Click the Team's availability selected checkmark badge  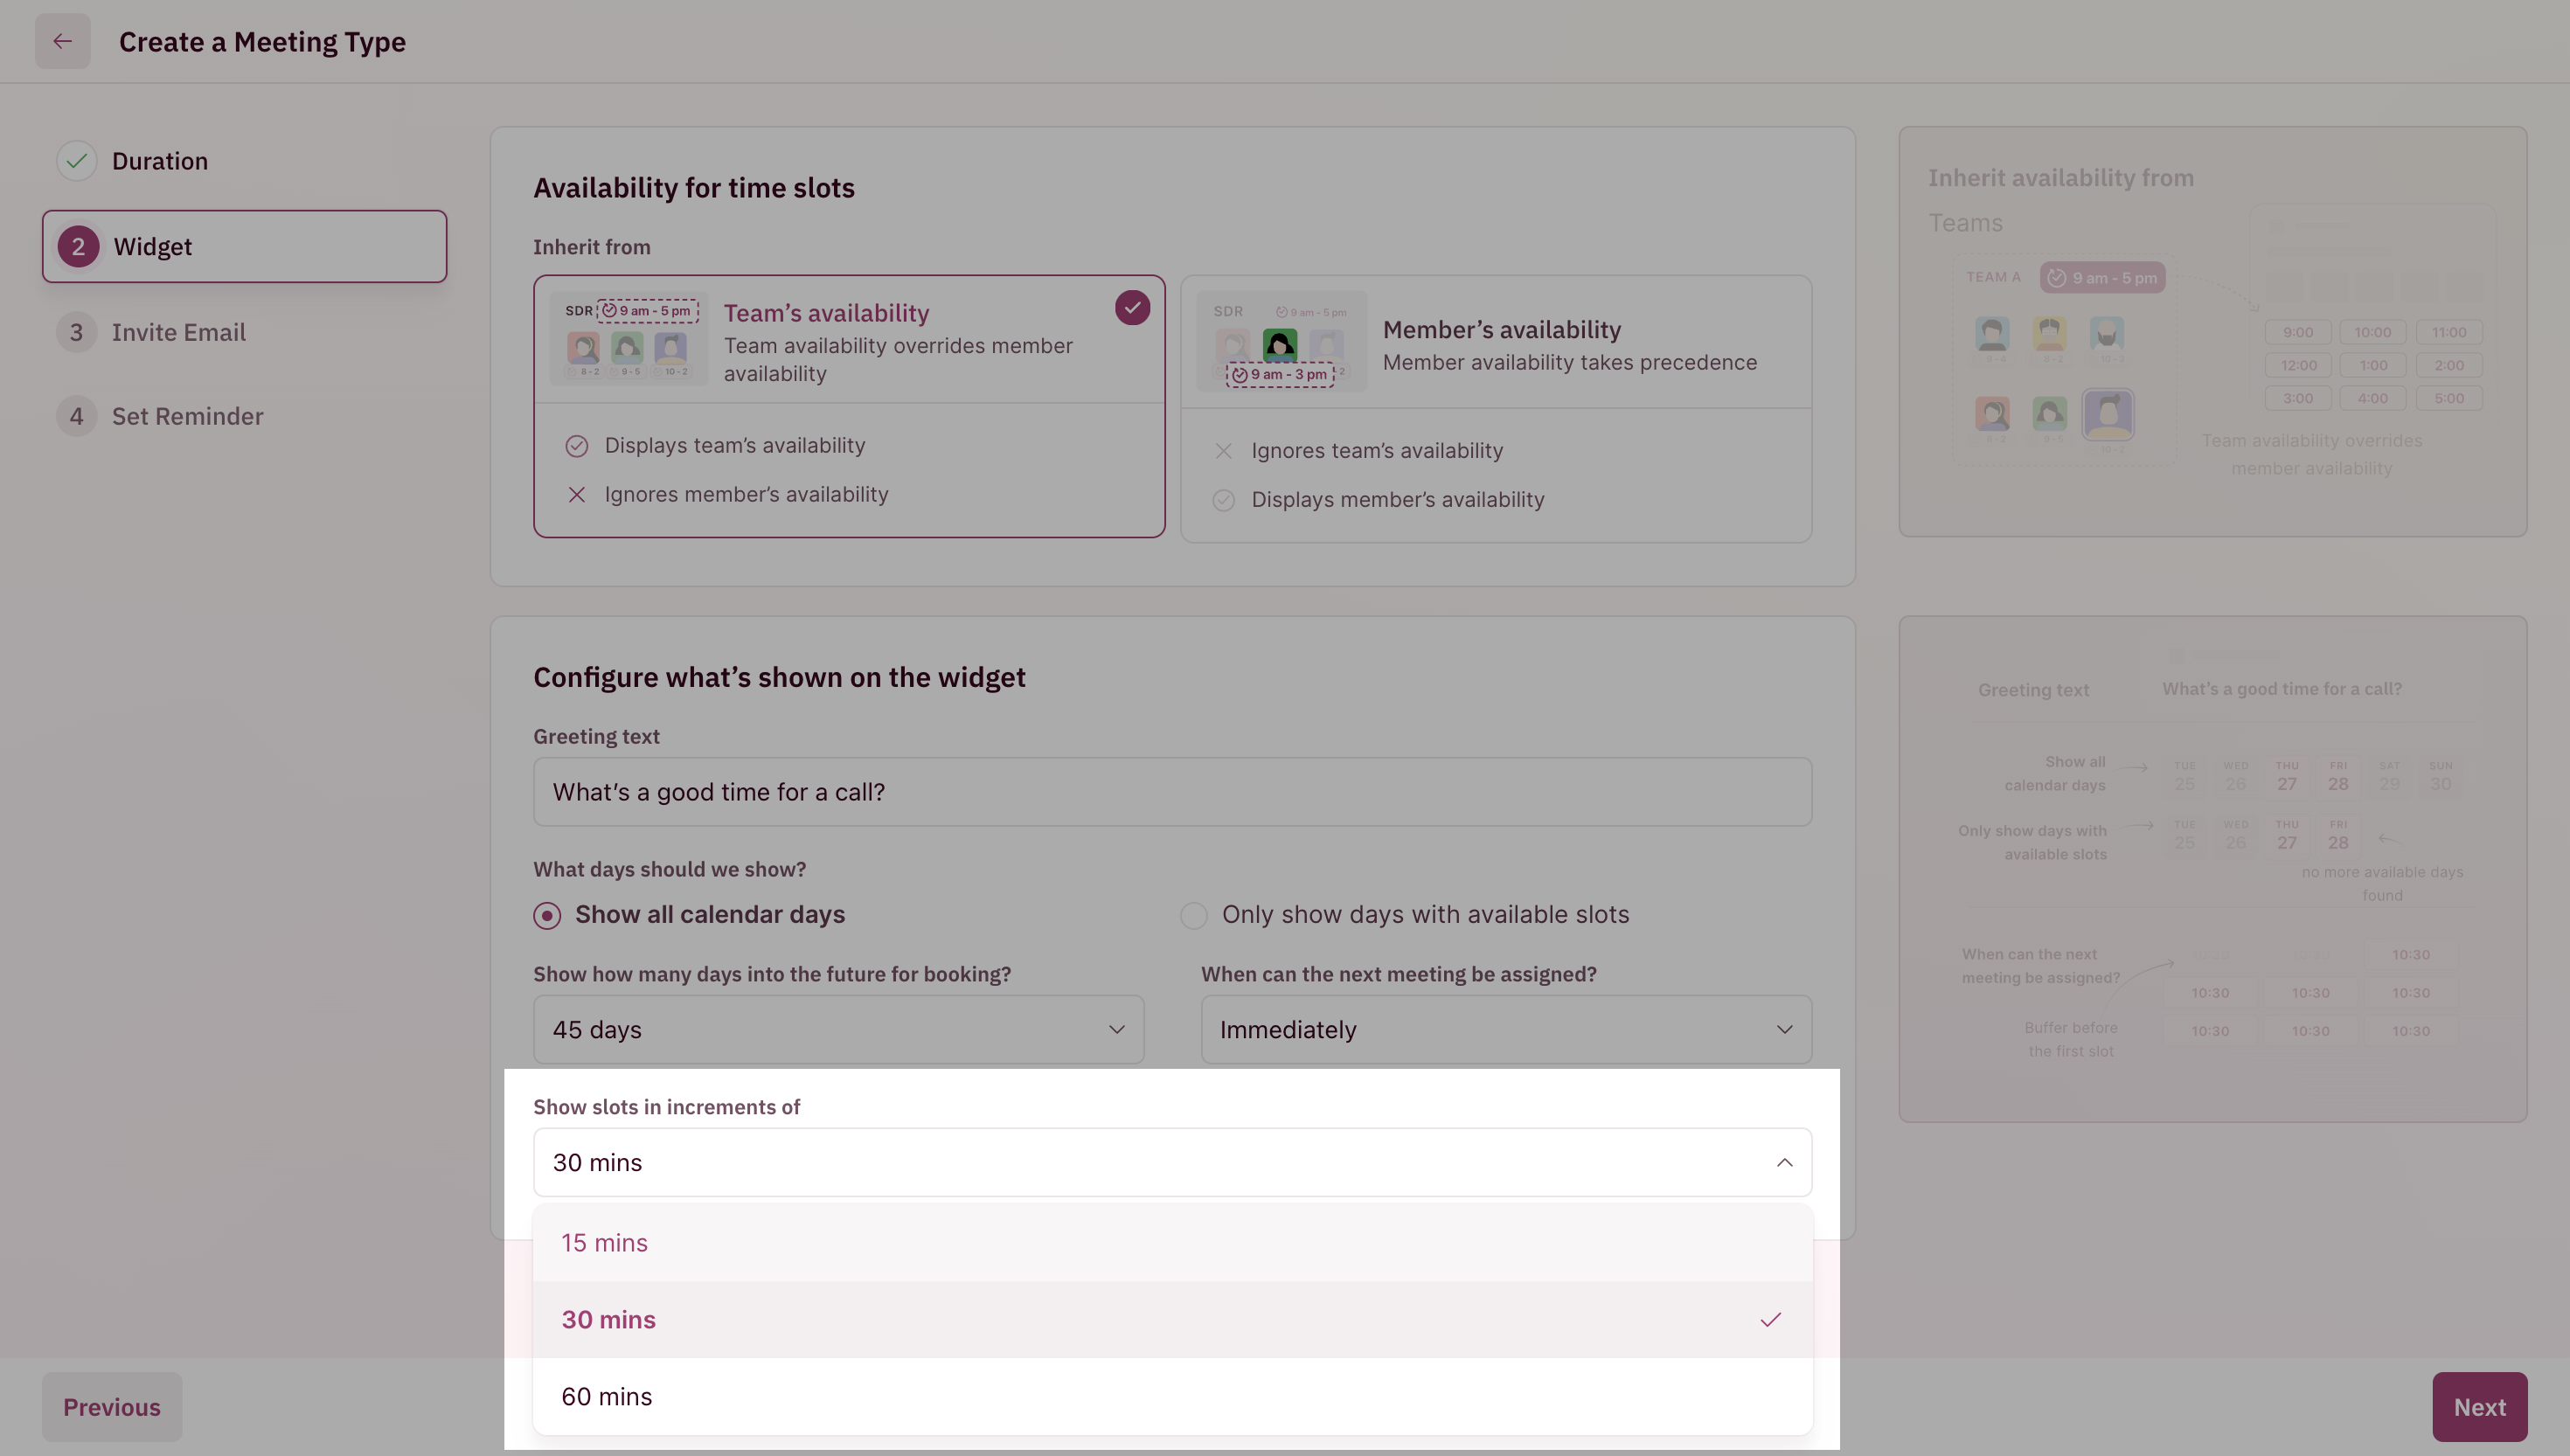click(1132, 308)
